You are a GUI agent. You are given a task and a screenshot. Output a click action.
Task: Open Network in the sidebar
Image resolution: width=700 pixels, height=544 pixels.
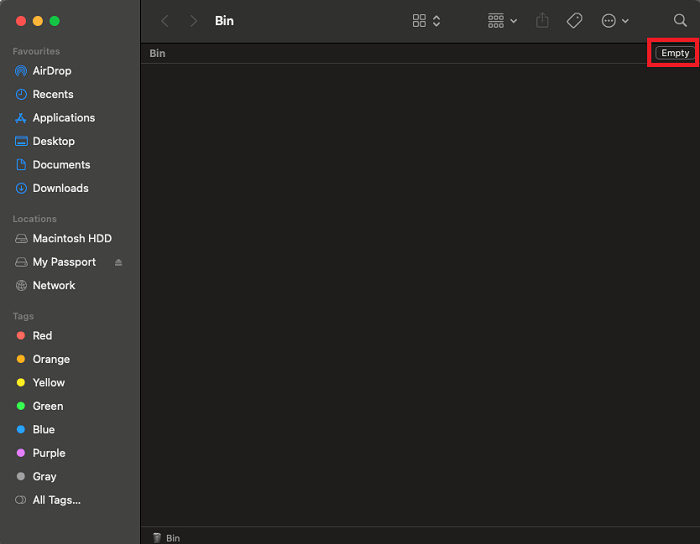(54, 285)
